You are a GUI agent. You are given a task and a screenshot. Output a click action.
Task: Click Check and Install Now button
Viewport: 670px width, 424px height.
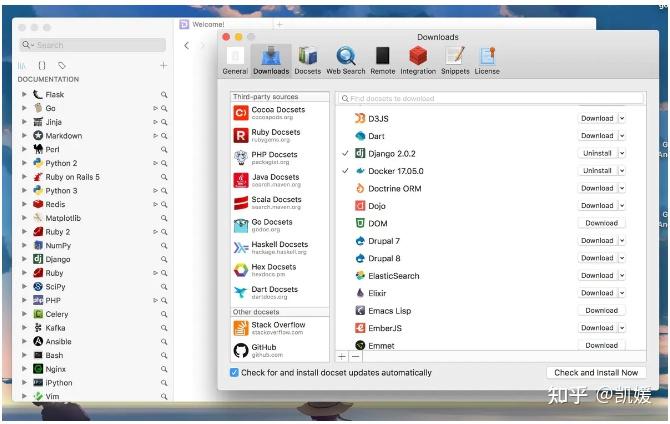click(596, 373)
